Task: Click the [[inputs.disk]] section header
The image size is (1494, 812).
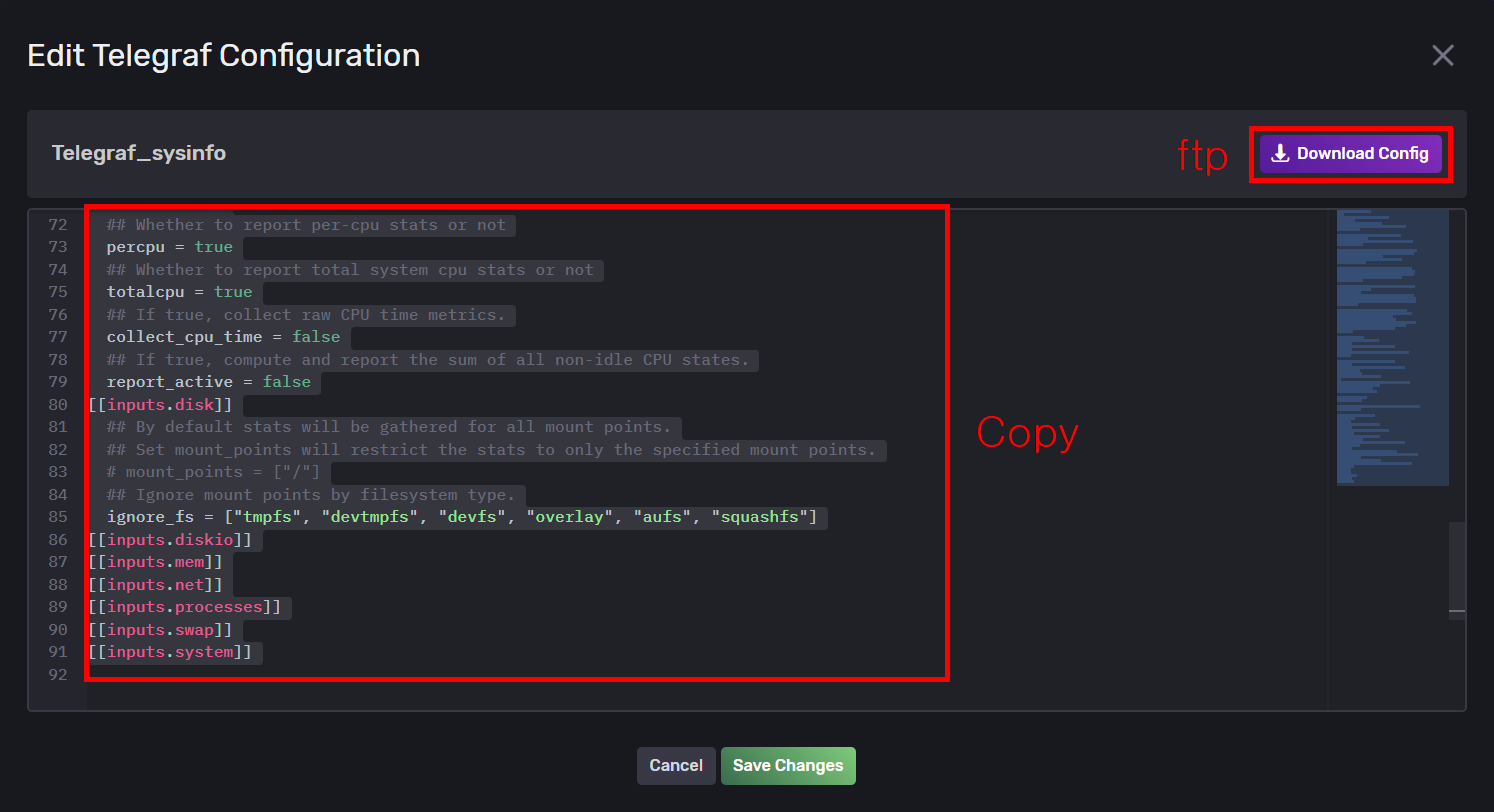Action: click(160, 405)
